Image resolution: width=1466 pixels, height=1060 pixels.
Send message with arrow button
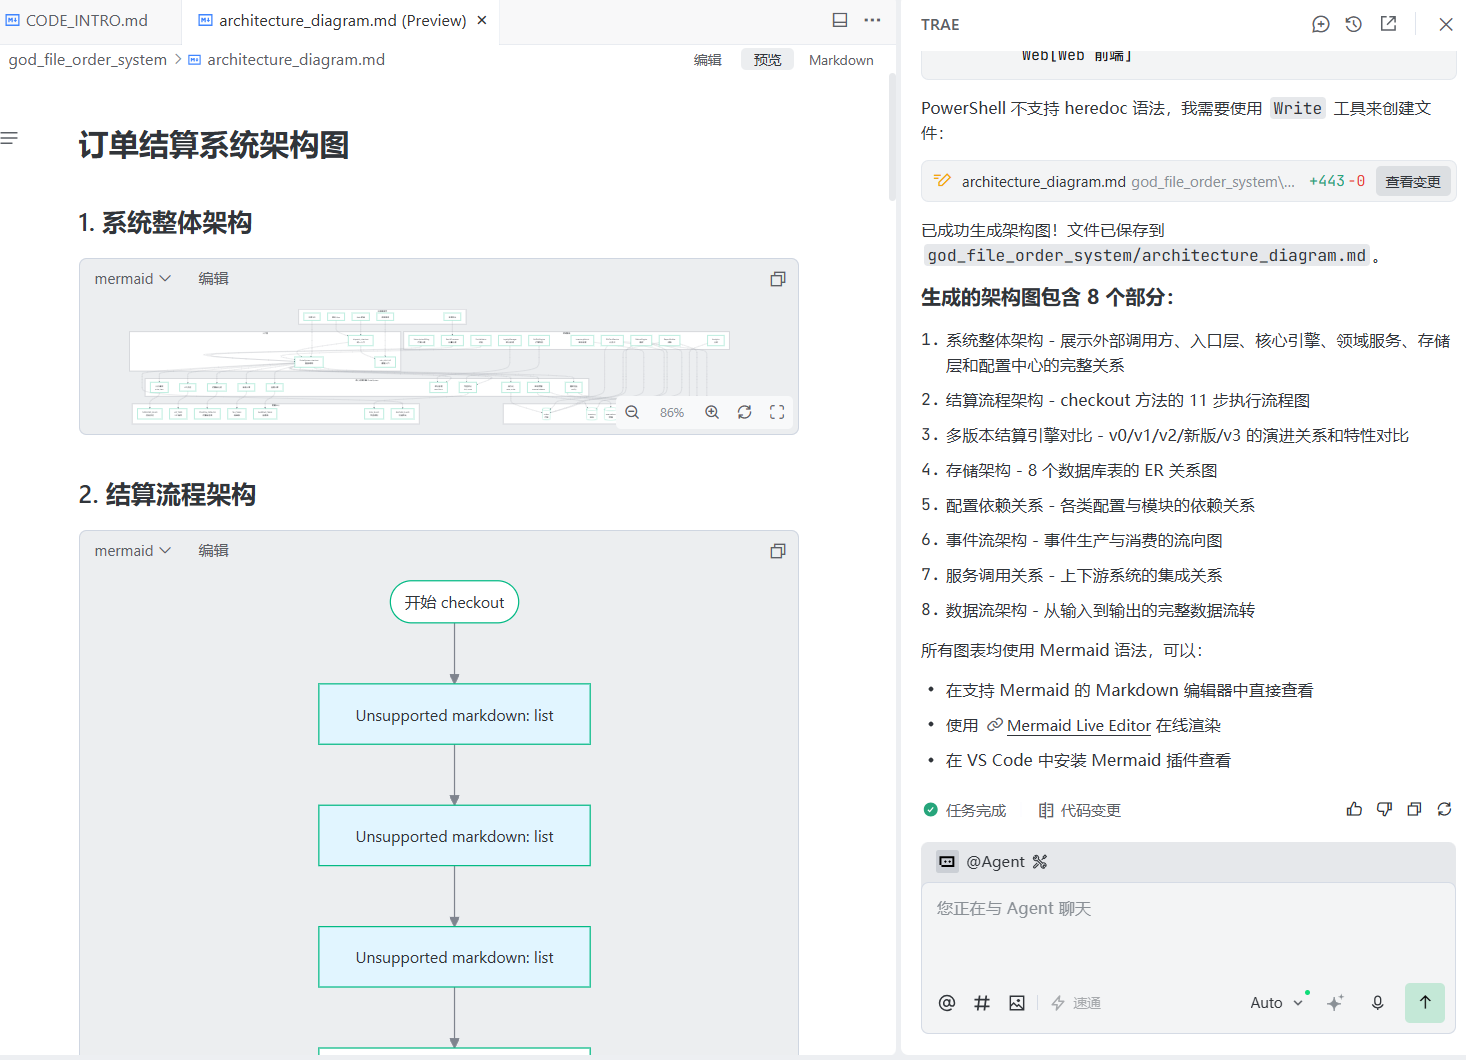[1425, 1002]
